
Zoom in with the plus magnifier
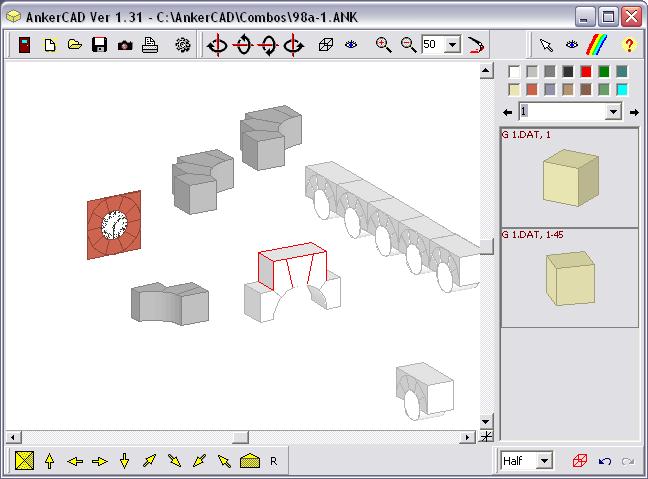click(x=383, y=45)
